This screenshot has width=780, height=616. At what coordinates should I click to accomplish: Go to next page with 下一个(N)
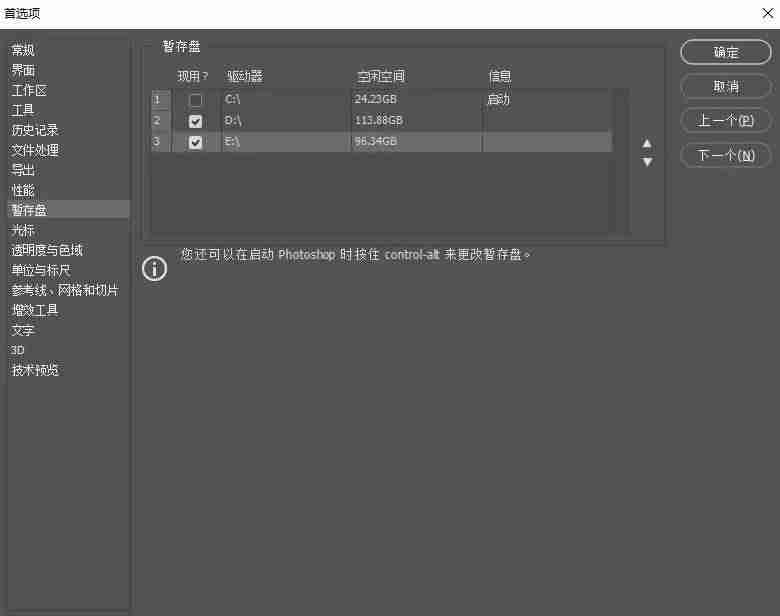coord(725,156)
